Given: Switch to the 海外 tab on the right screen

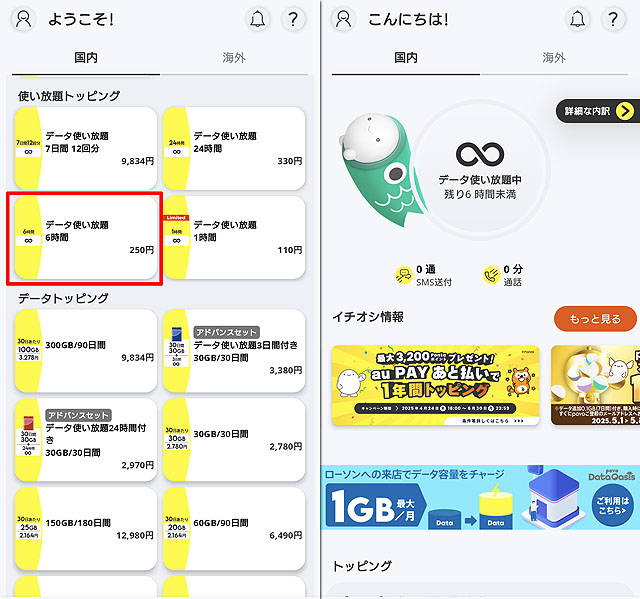Looking at the screenshot, I should click(554, 58).
